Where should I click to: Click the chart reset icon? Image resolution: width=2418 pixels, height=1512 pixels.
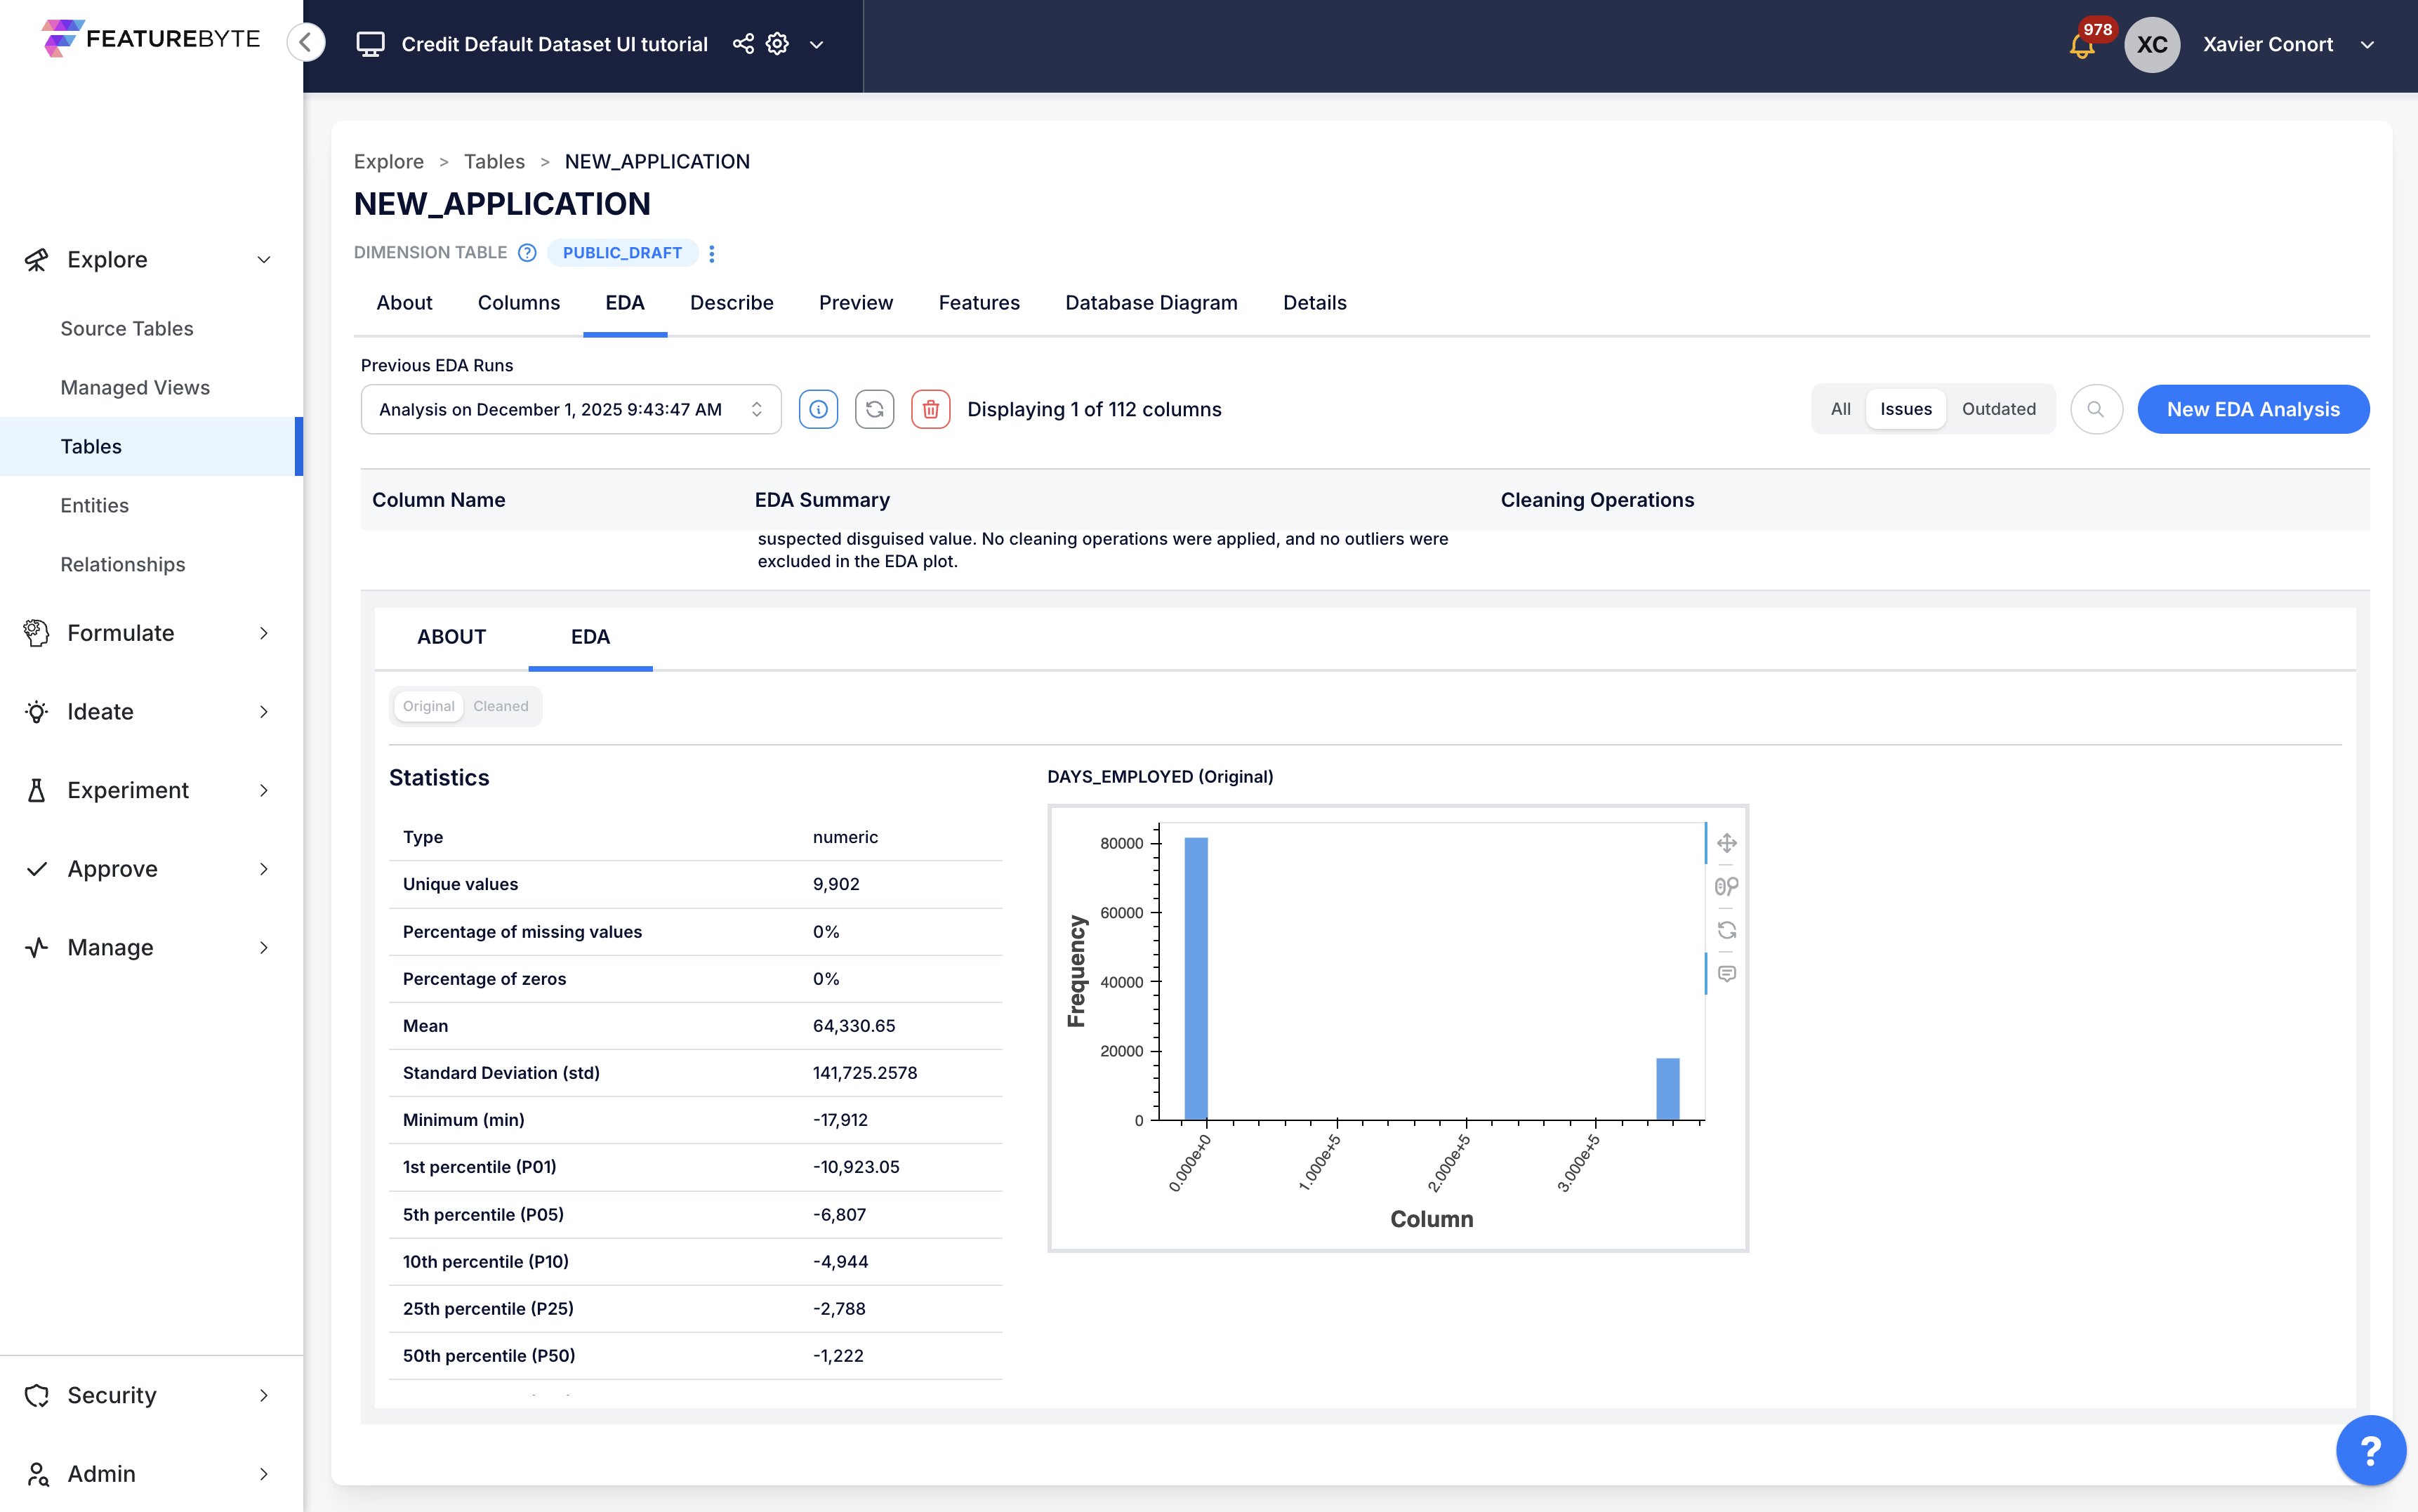(1727, 930)
